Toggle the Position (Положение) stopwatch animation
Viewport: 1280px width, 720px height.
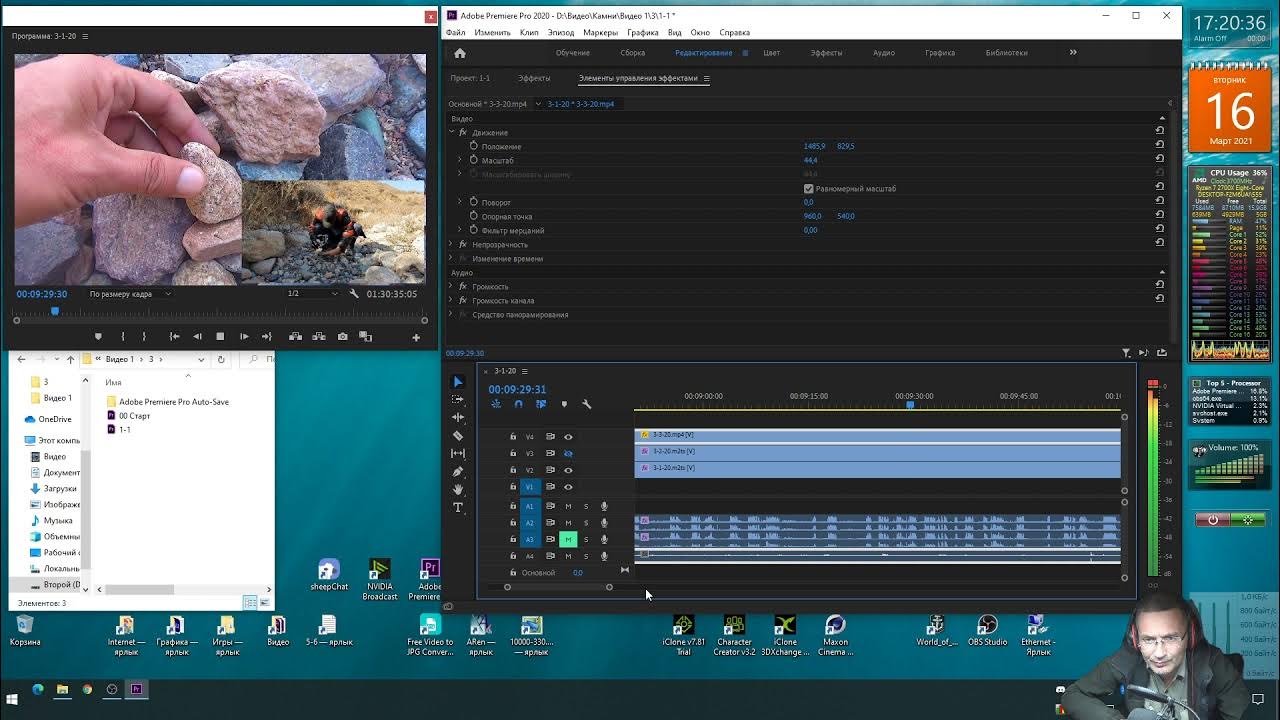pos(474,146)
